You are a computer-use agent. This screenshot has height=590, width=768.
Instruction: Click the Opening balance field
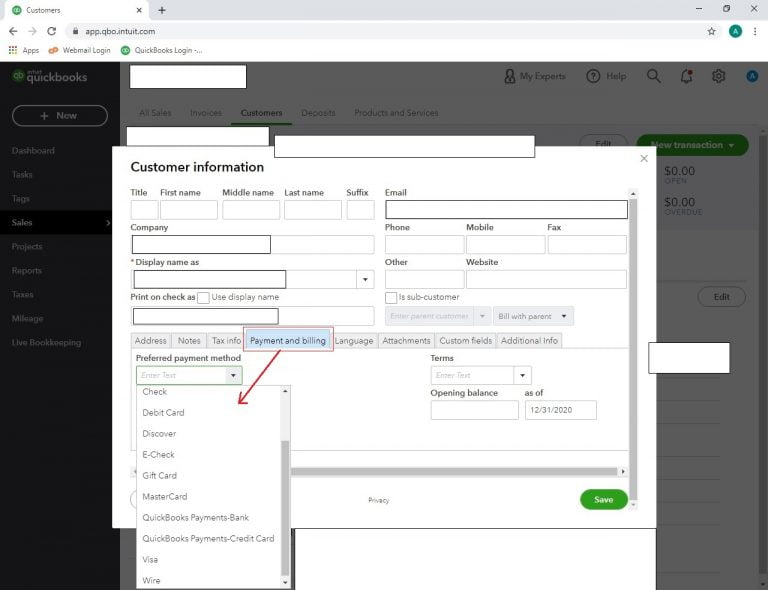[474, 410]
